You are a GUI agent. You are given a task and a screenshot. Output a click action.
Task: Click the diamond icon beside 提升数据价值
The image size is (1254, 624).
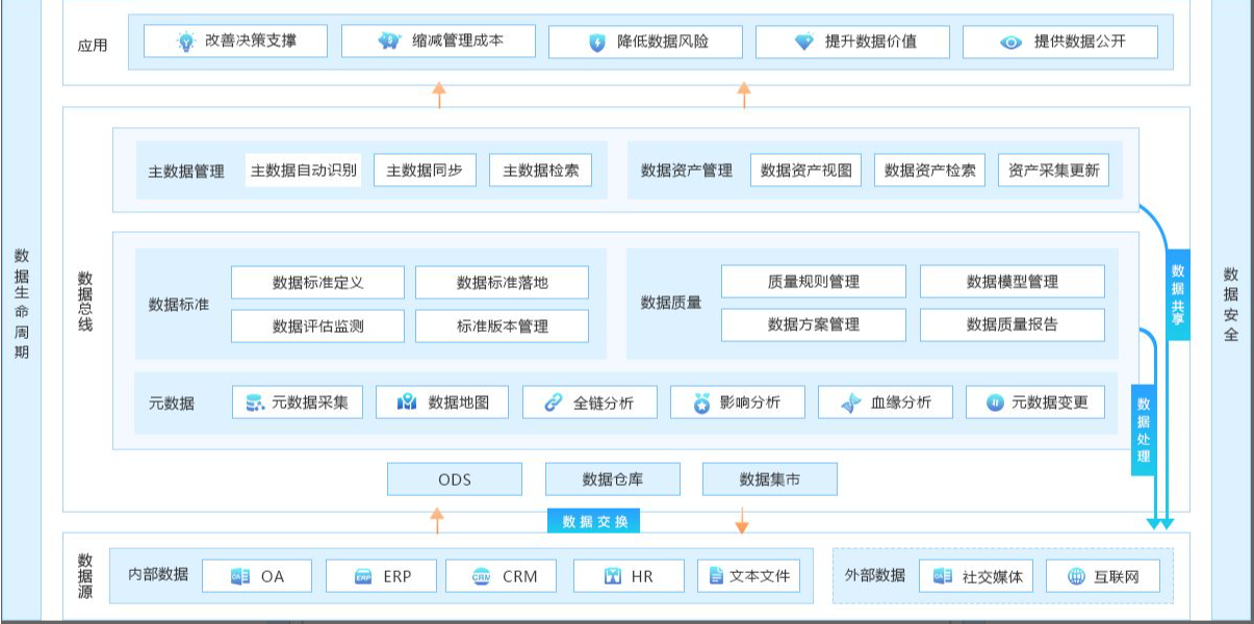pos(804,42)
